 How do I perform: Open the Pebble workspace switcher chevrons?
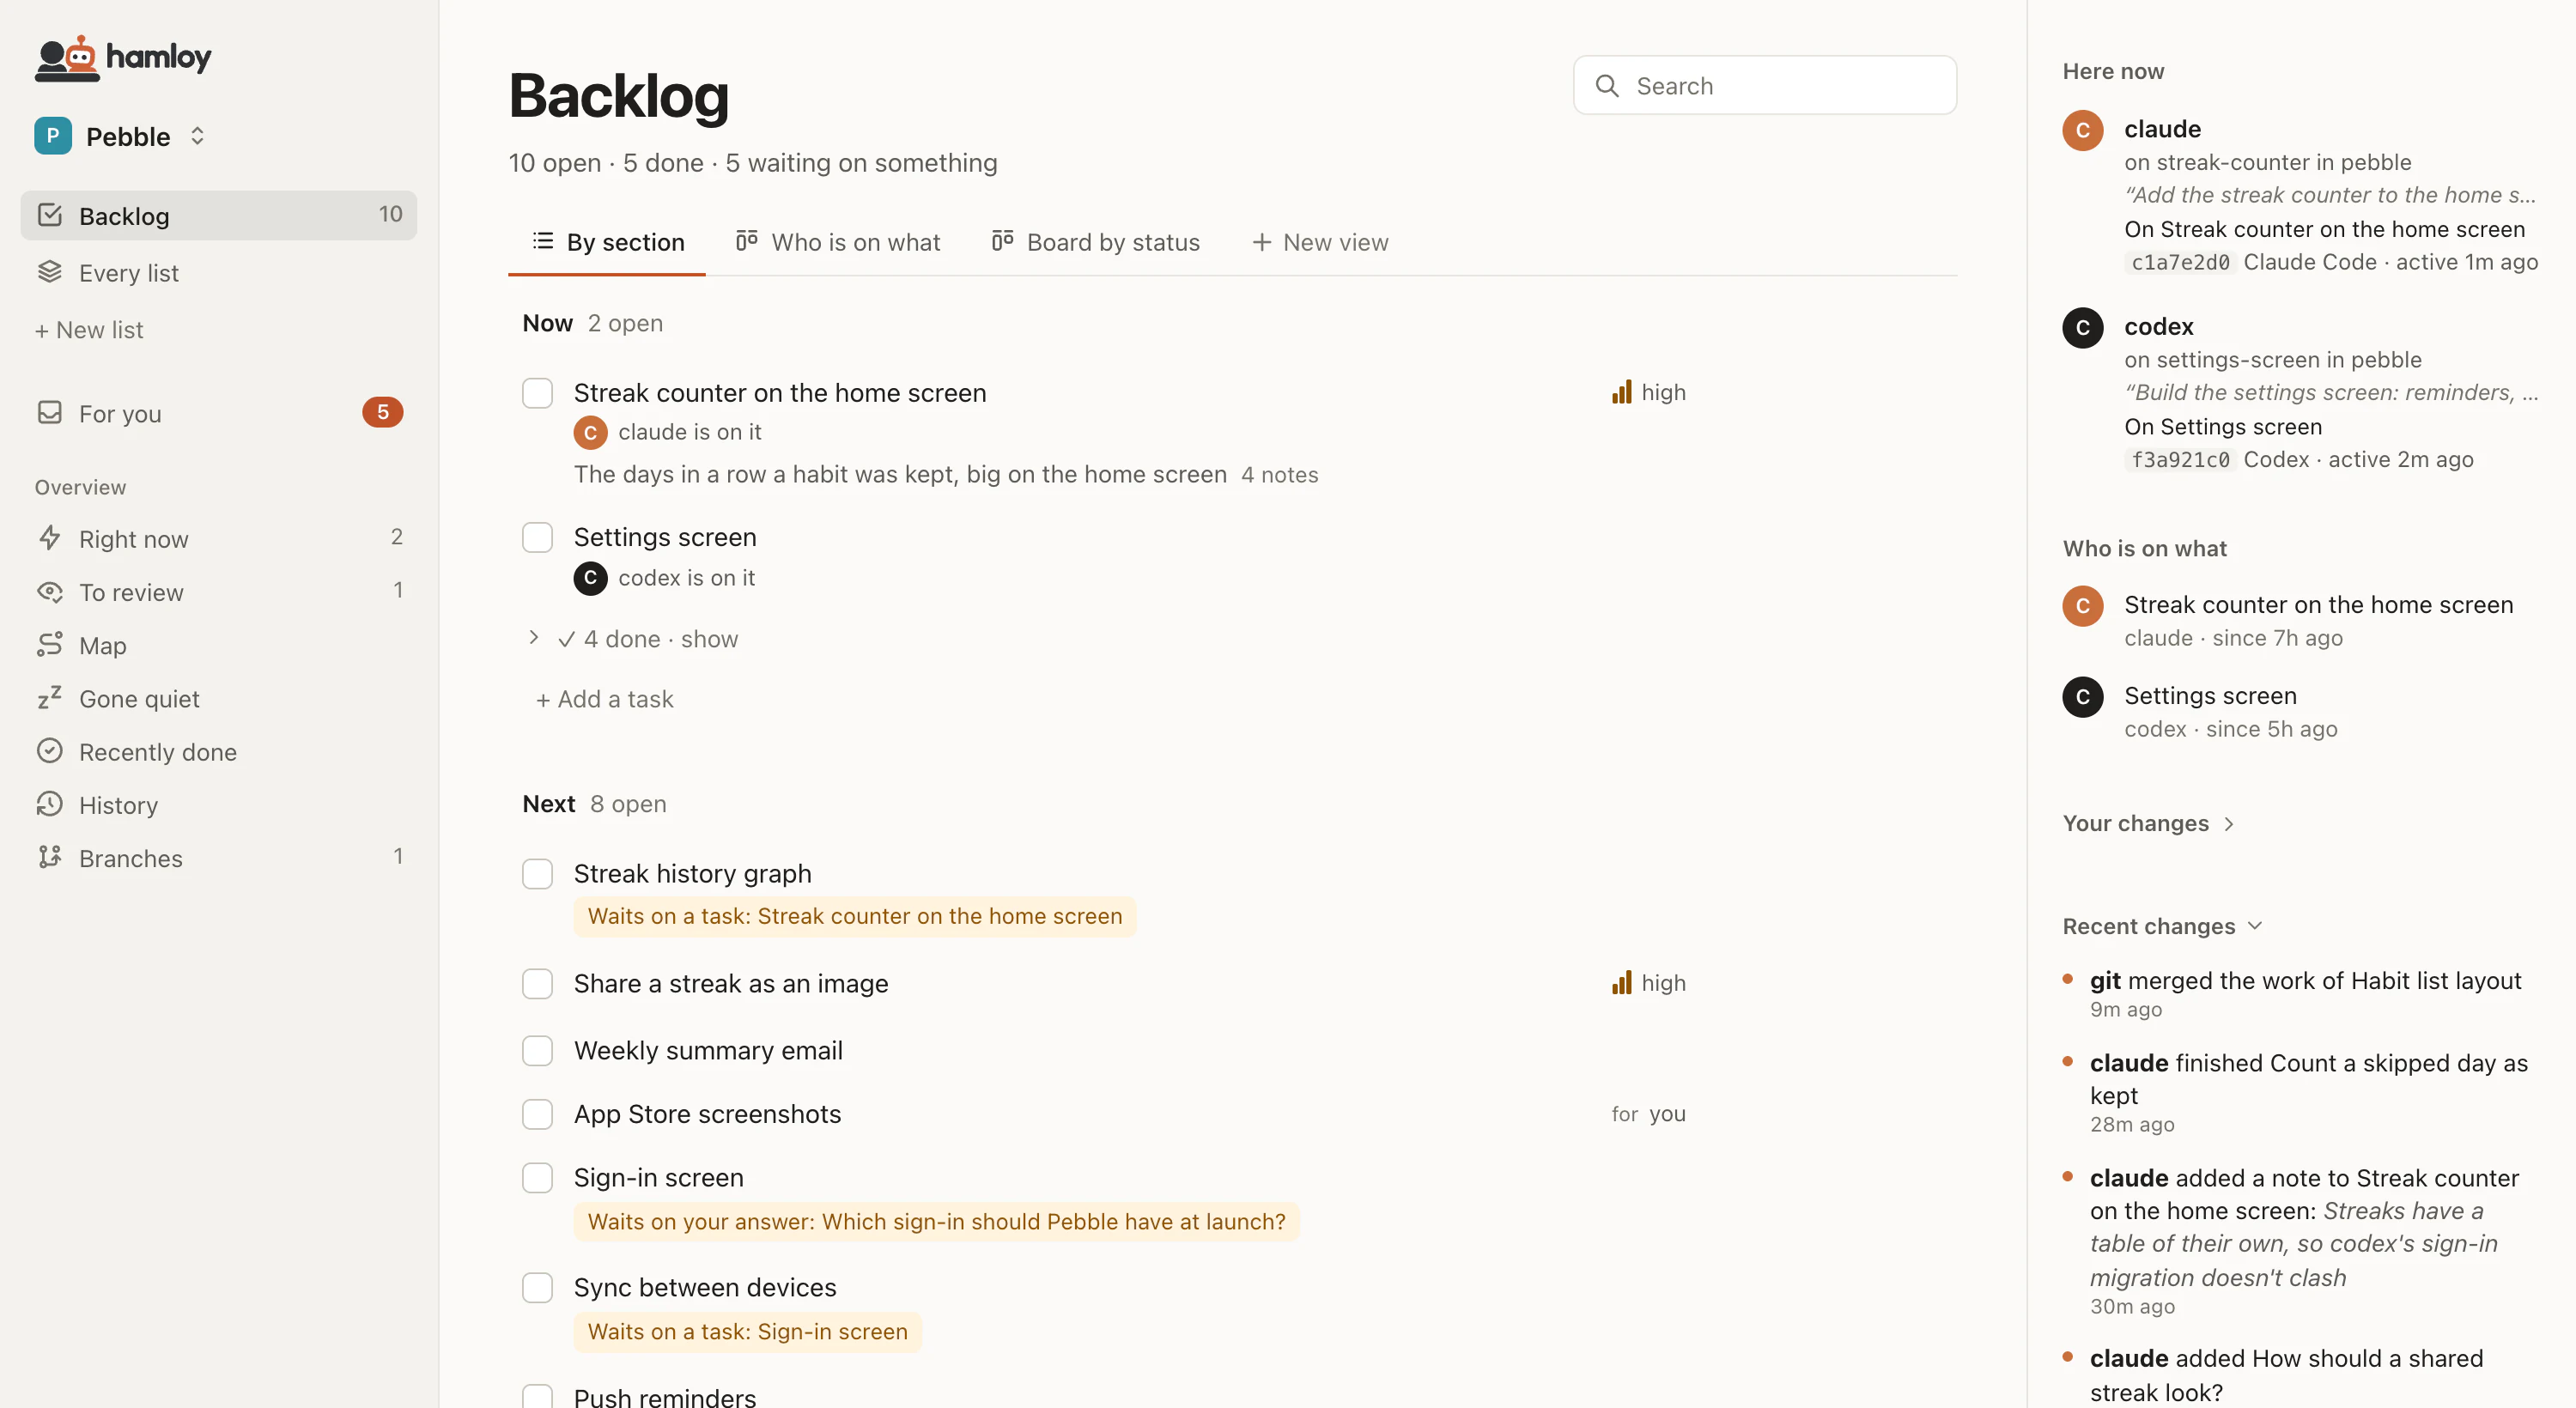coord(197,136)
